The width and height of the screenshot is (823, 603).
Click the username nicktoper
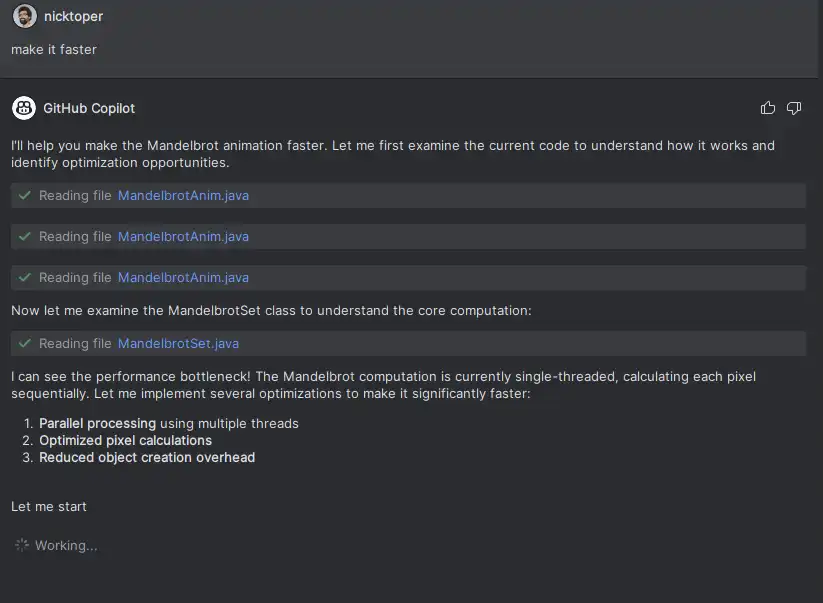pyautogui.click(x=73, y=16)
